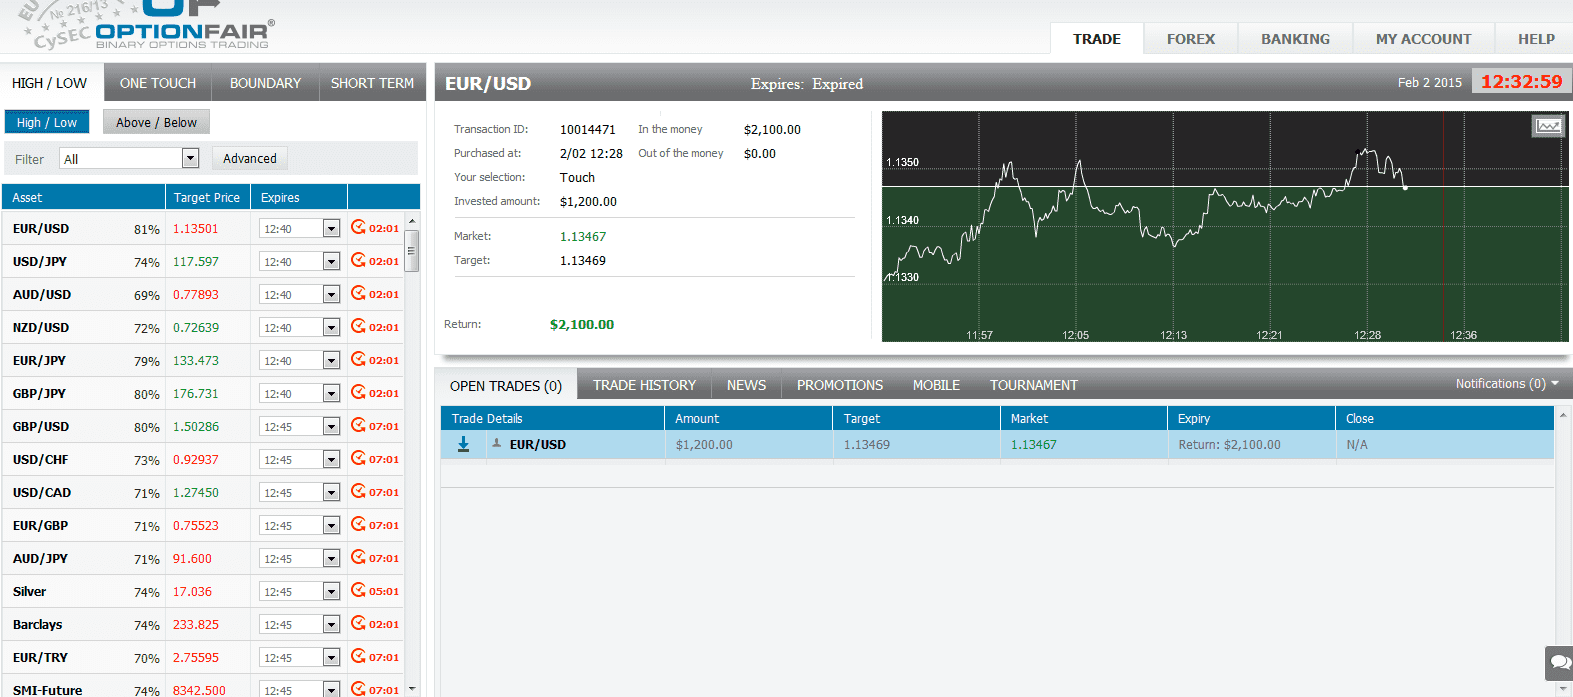
Task: Click the timer icon in EUR/GBP row
Action: (x=358, y=524)
